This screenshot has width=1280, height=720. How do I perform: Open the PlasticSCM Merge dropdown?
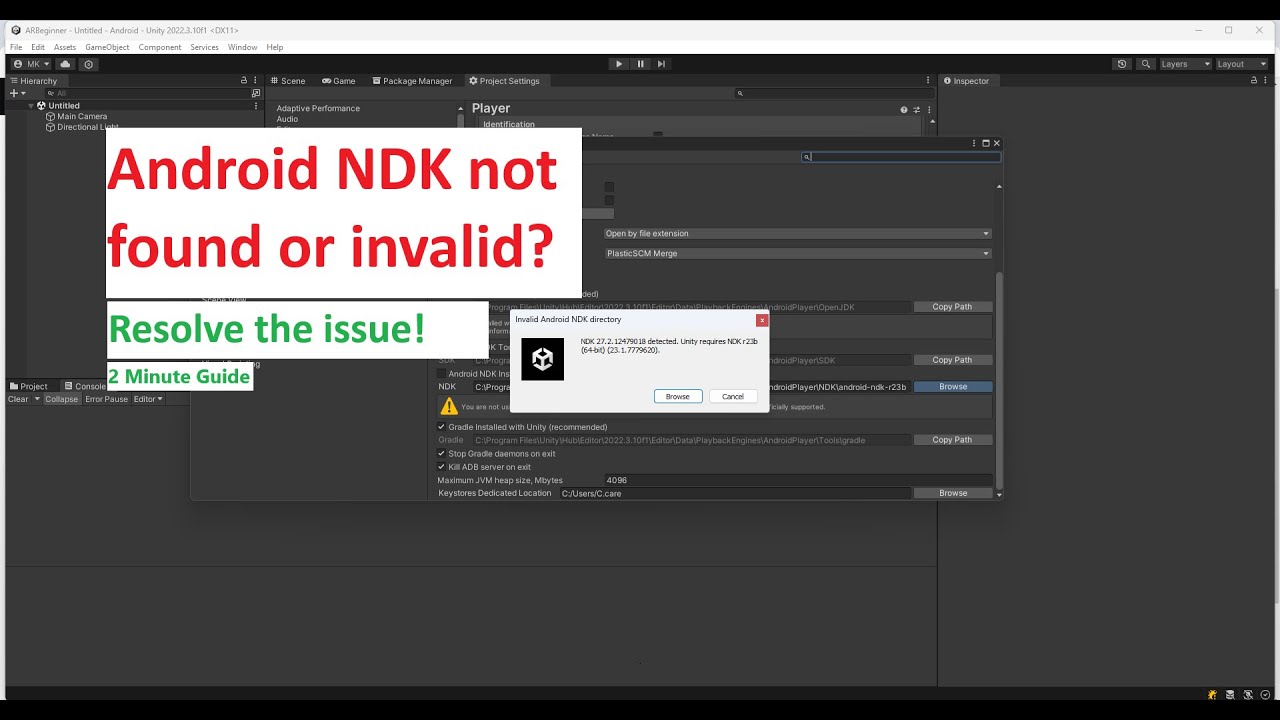797,253
